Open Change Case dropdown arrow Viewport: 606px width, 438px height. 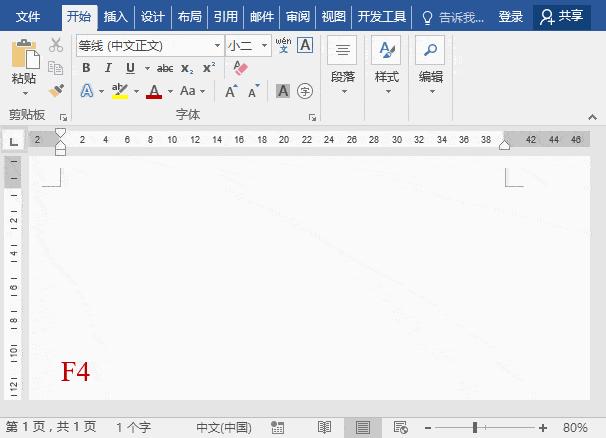(x=203, y=92)
